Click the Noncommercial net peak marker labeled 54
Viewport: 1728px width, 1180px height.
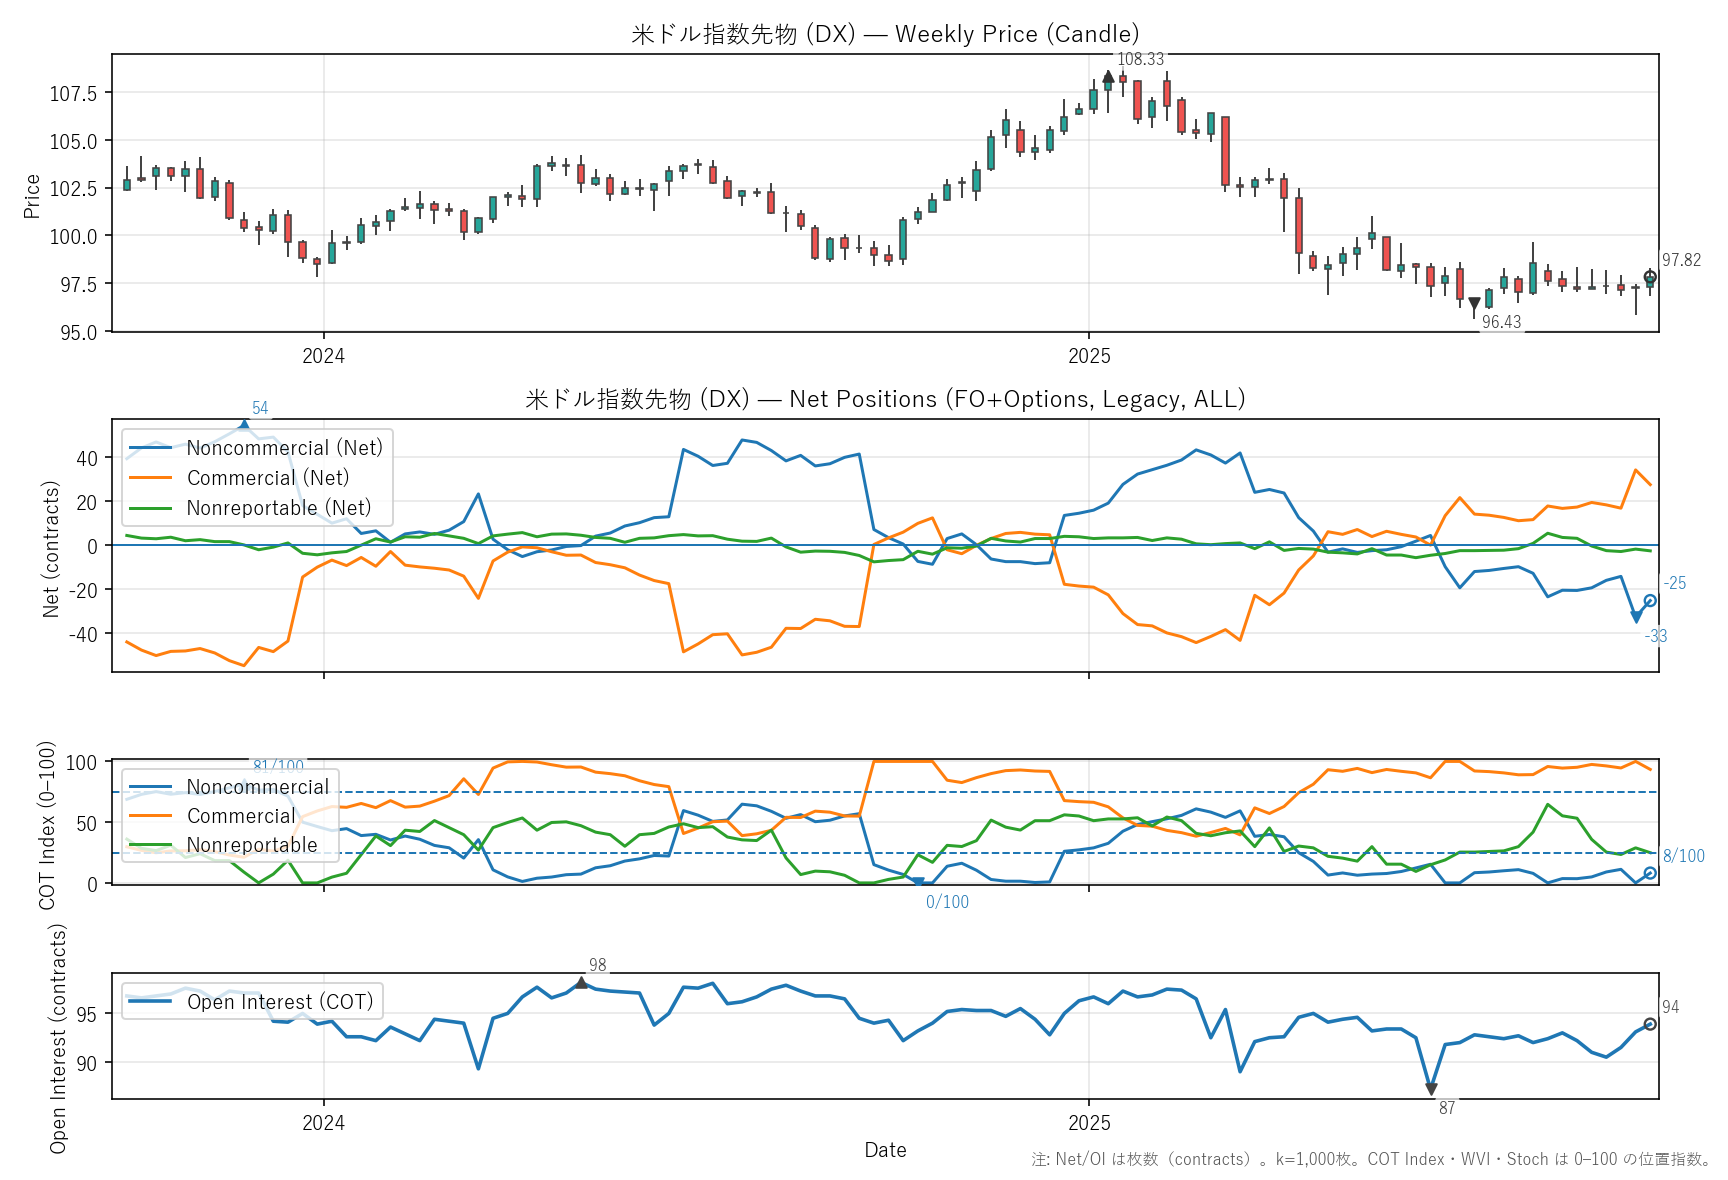243,426
